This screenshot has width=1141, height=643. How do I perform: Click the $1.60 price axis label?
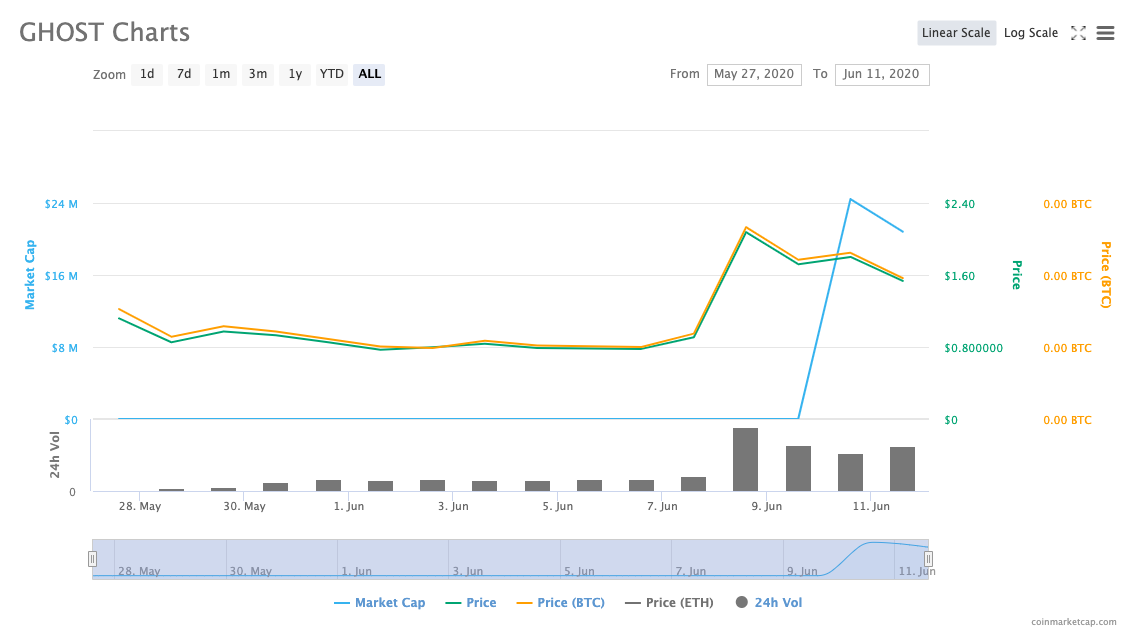coord(959,276)
